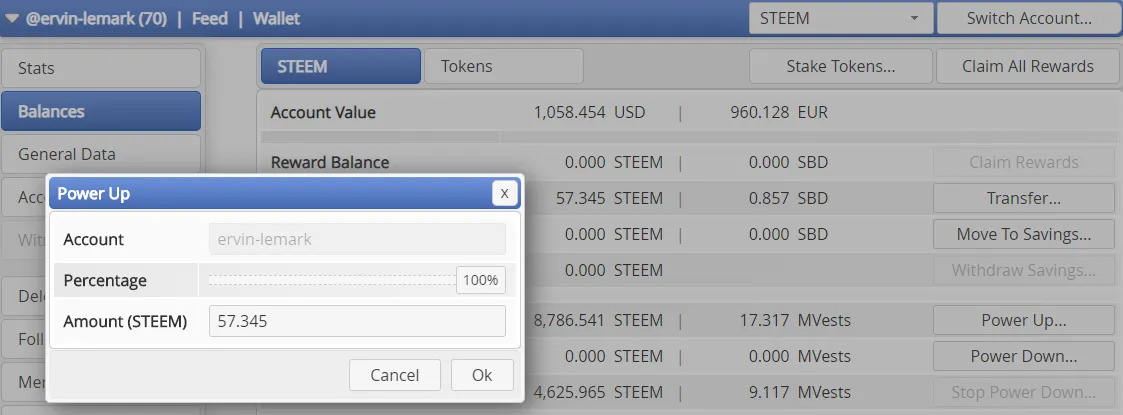1123x415 pixels.
Task: Click Cancel in Power Up dialog
Action: point(395,375)
